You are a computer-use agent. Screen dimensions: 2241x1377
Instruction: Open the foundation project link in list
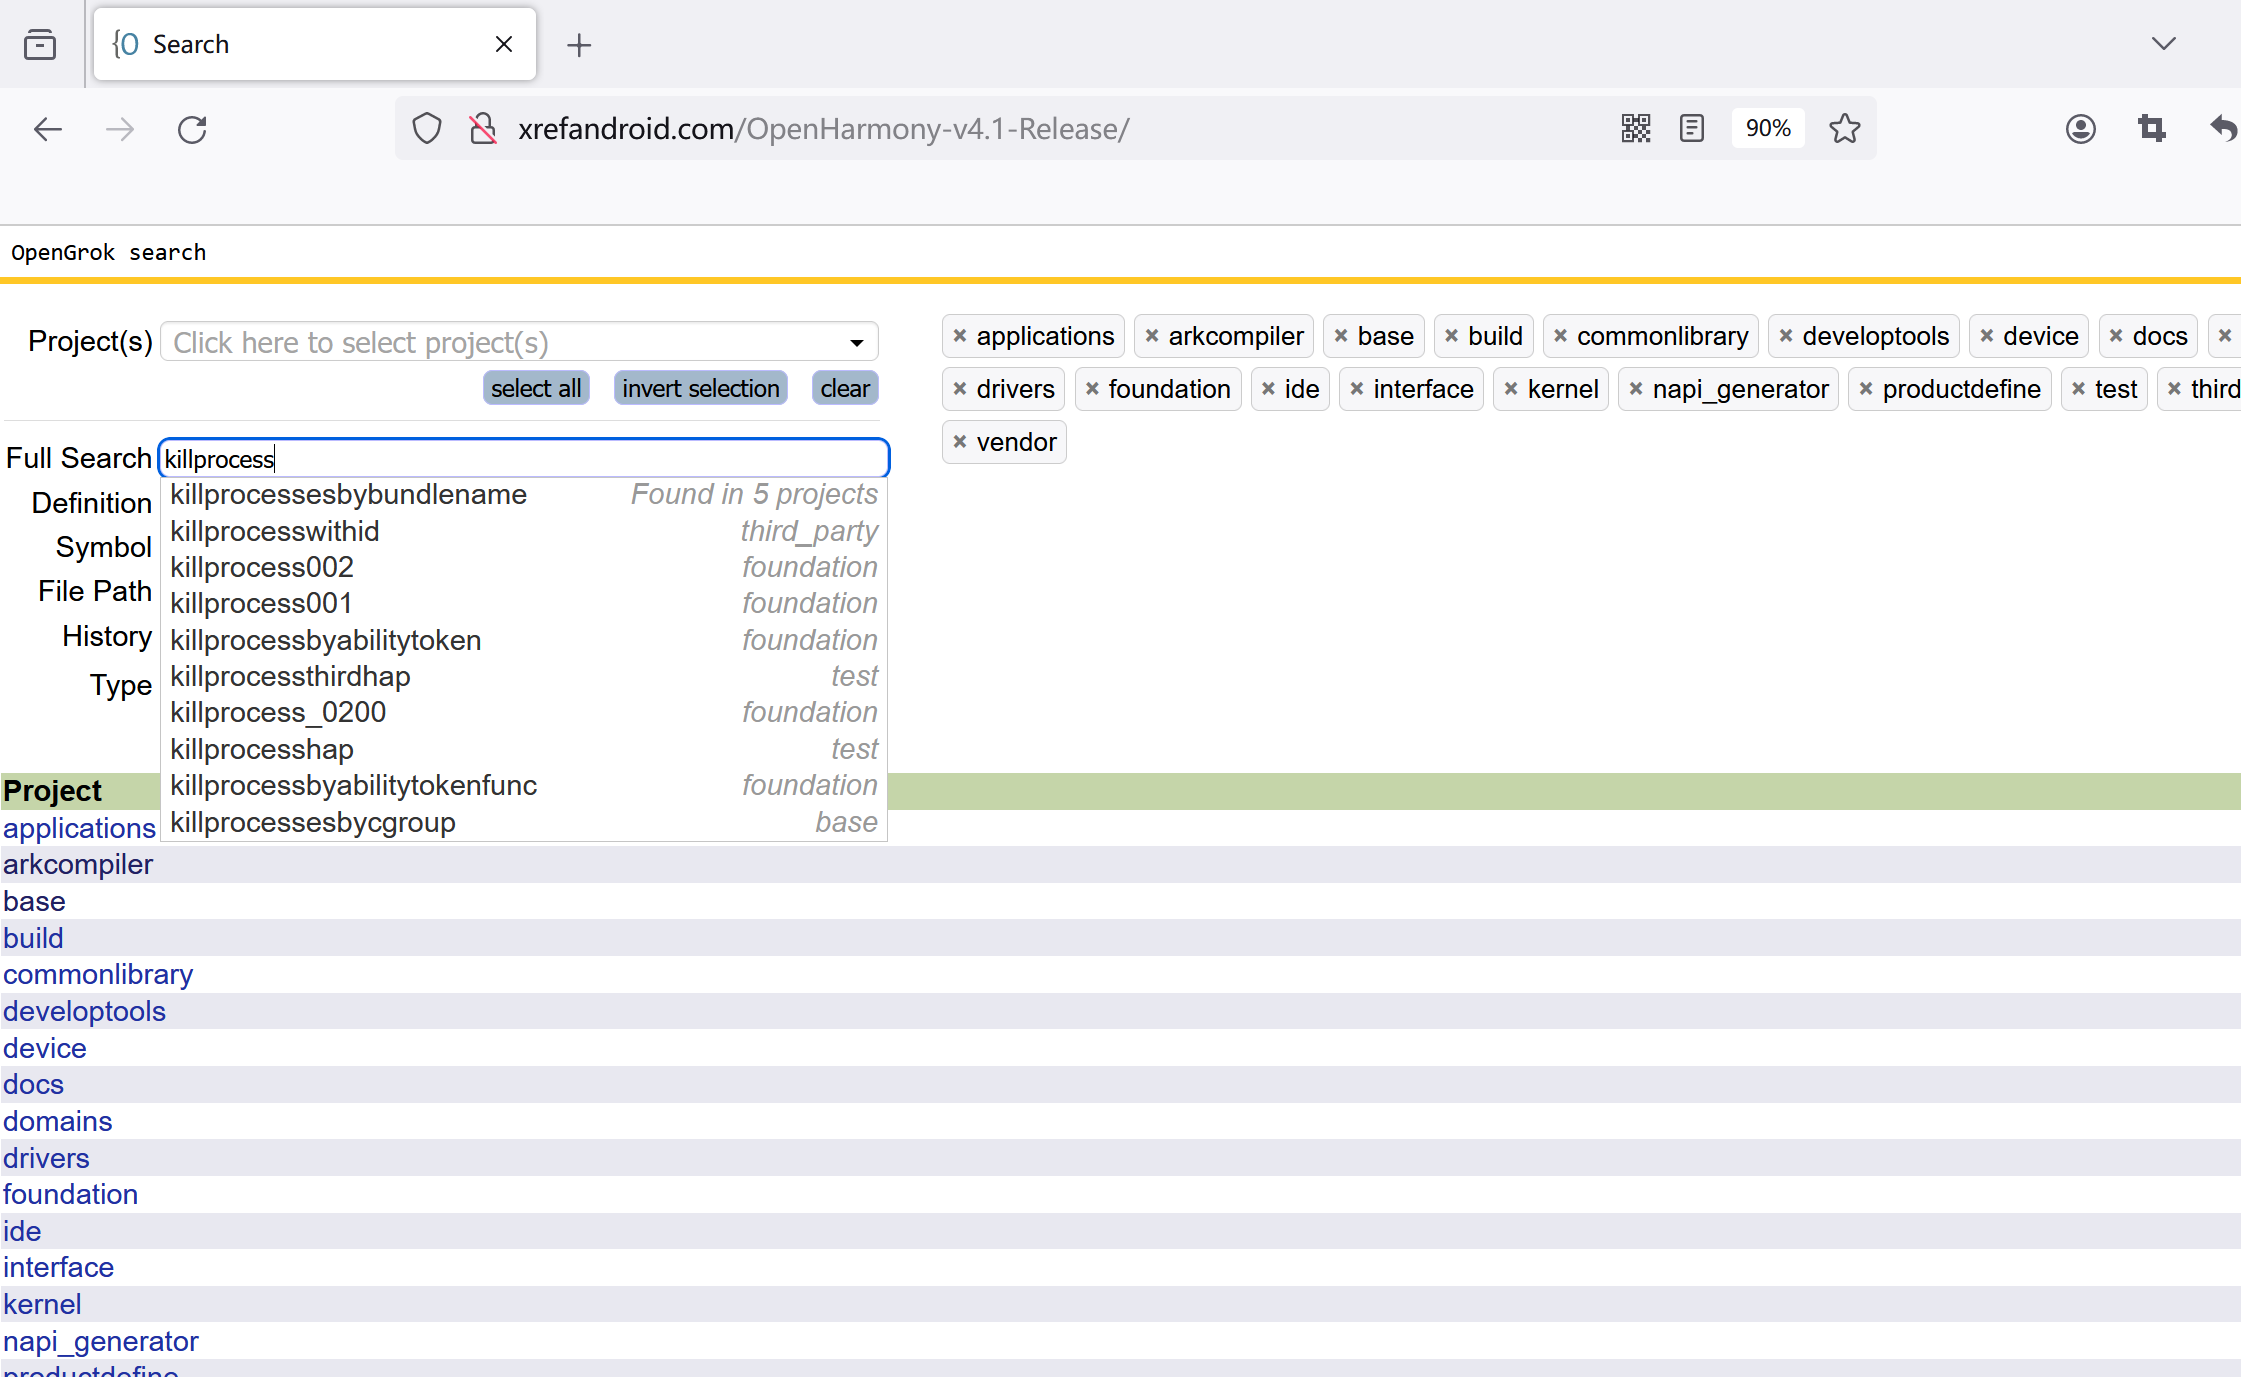click(70, 1194)
